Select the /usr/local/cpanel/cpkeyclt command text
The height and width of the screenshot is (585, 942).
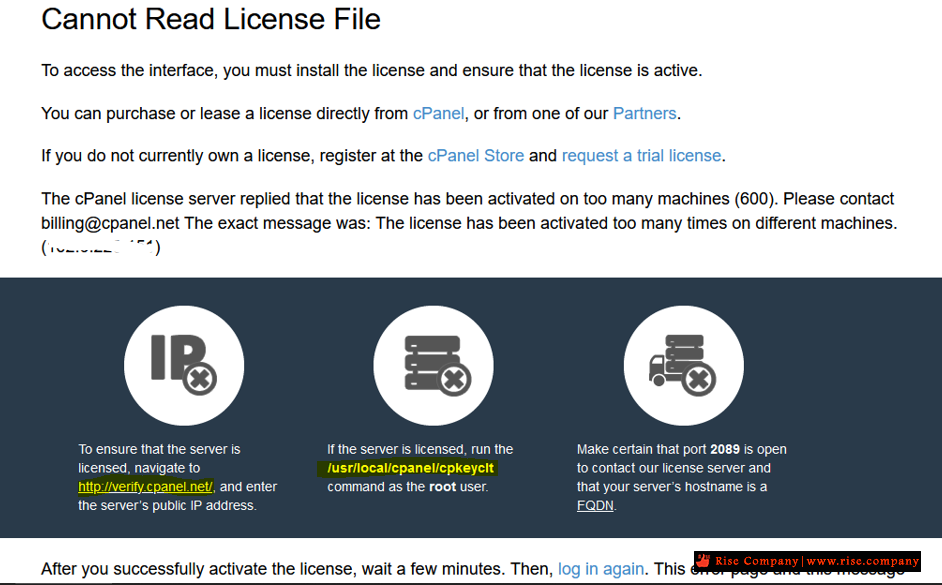pos(410,468)
